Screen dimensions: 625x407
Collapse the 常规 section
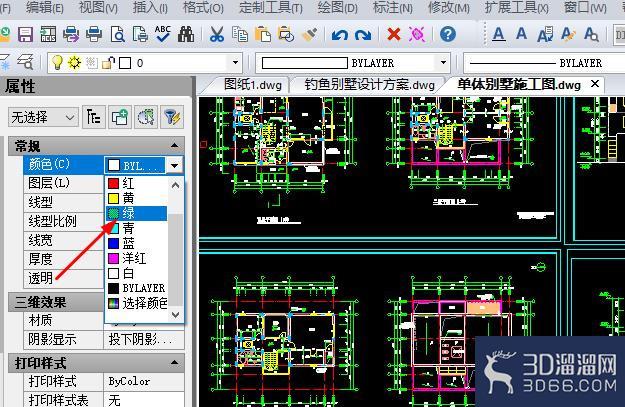[x=174, y=146]
